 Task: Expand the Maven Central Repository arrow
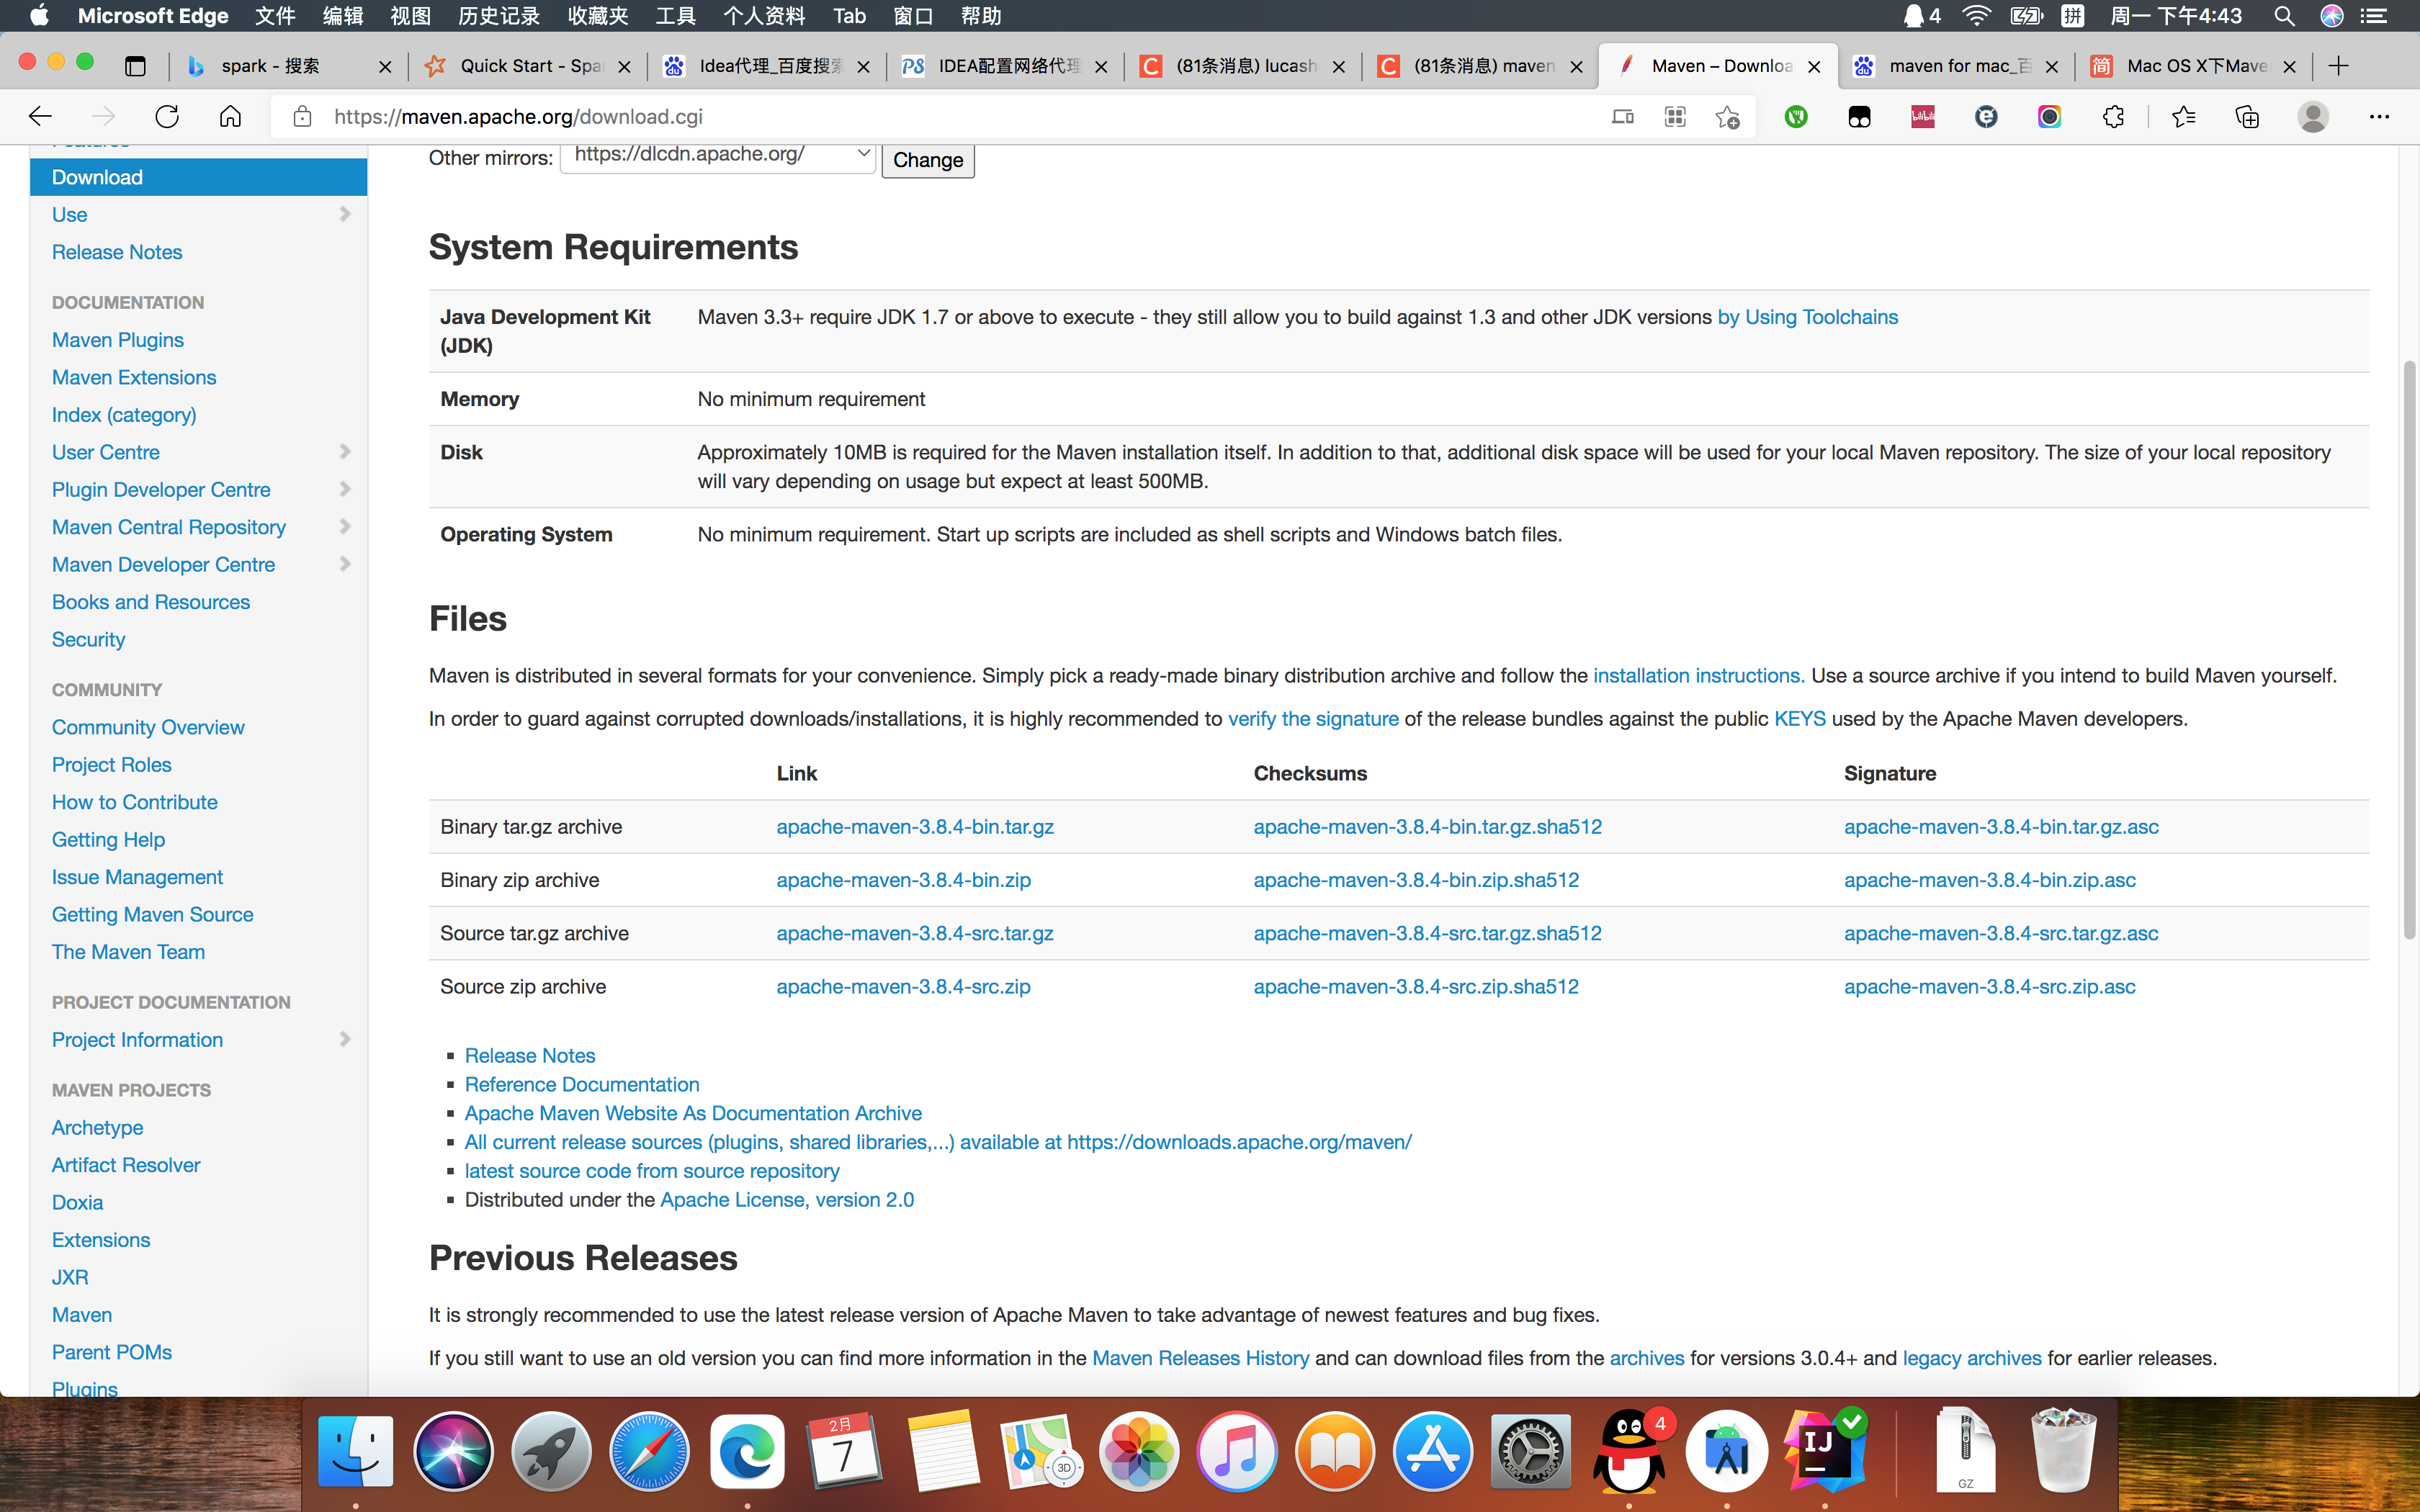(x=345, y=527)
